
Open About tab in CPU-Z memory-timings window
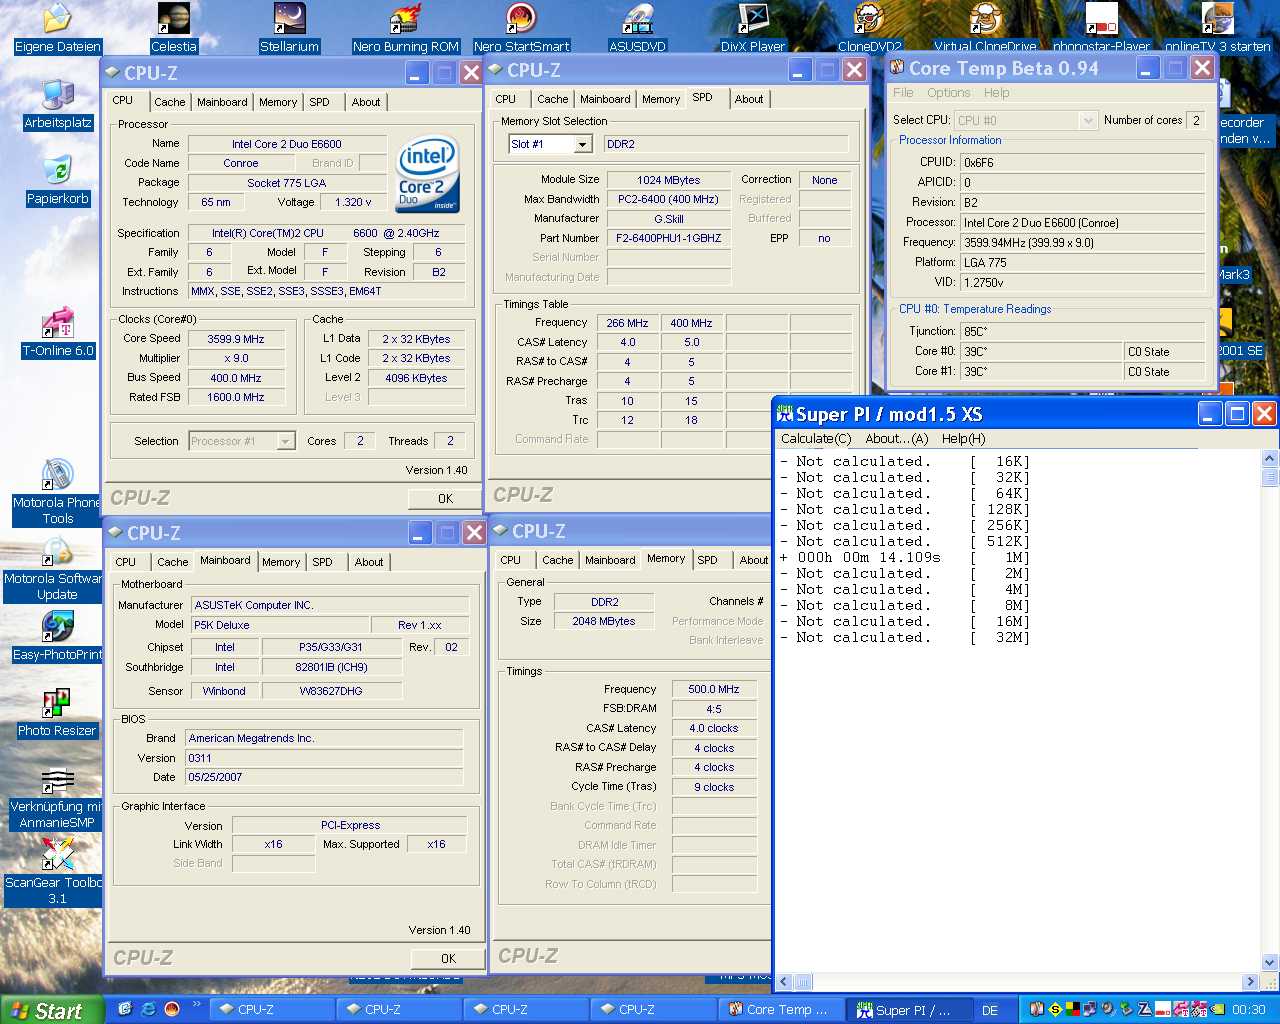click(754, 560)
